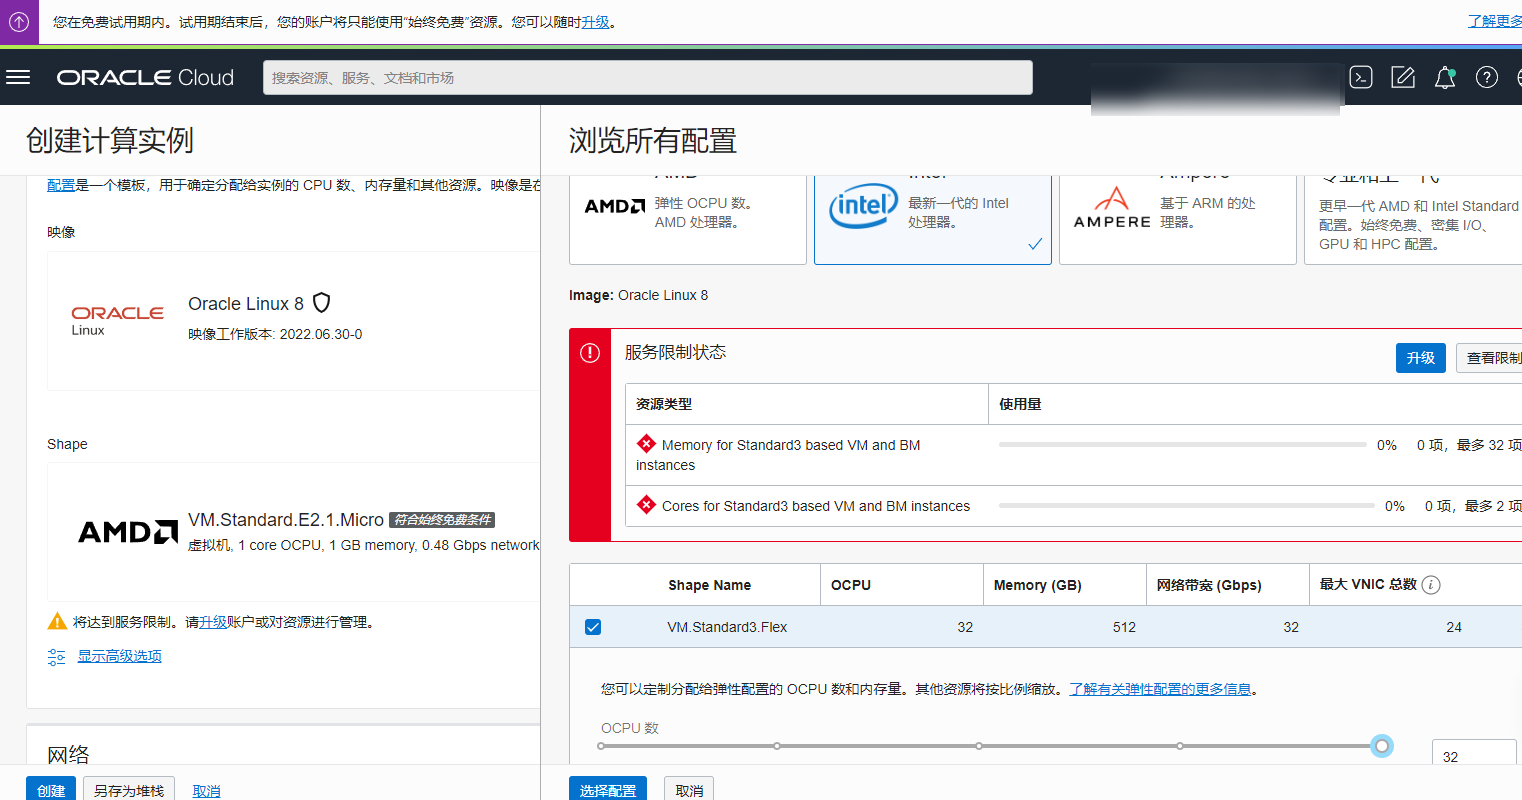Click the 创建 button
This screenshot has height=800, width=1522.
[51, 790]
